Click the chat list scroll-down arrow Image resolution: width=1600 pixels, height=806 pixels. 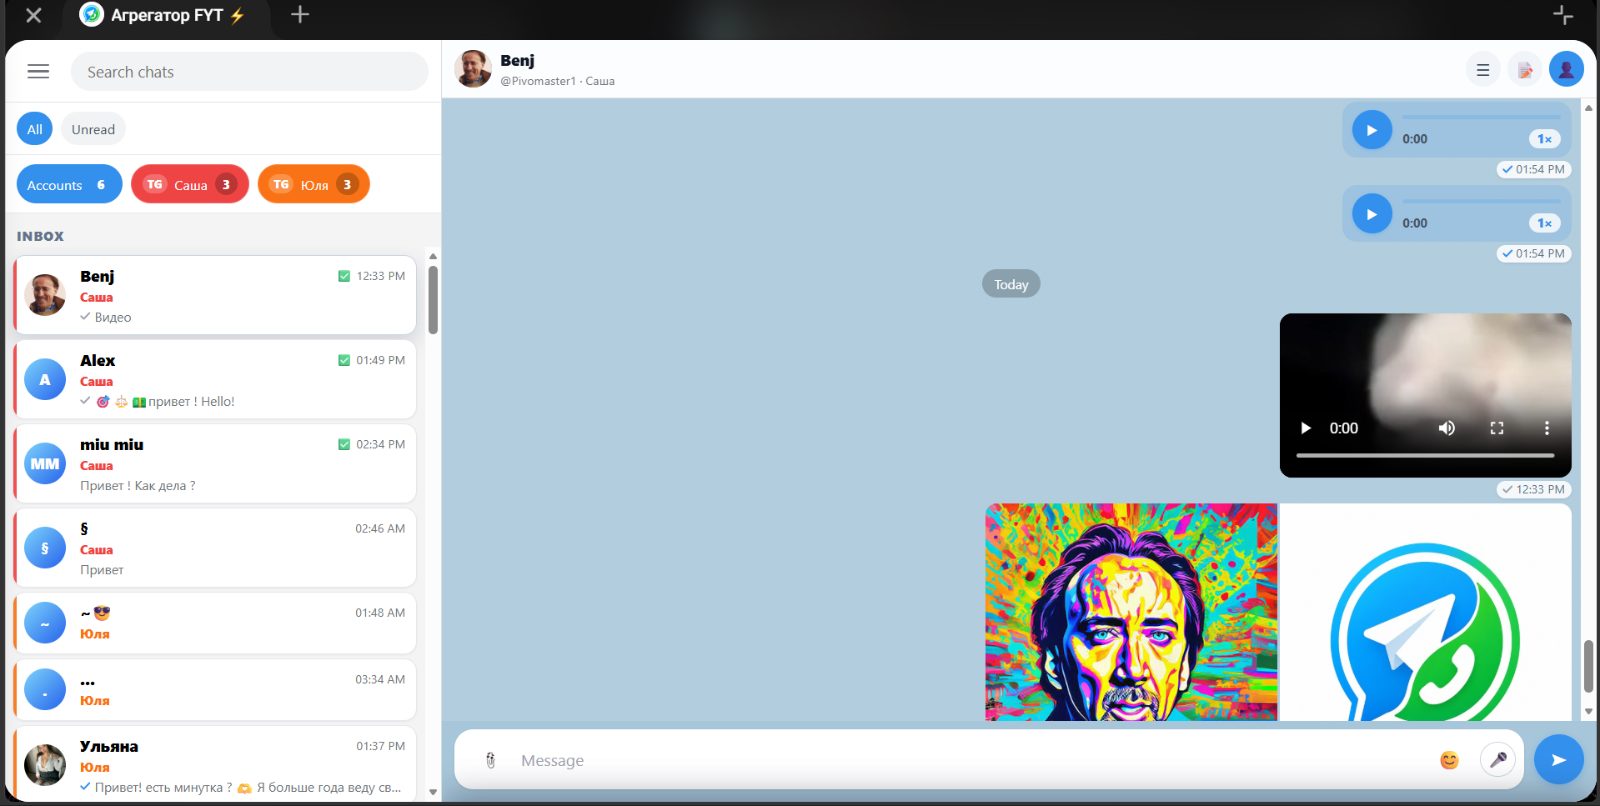pos(433,792)
